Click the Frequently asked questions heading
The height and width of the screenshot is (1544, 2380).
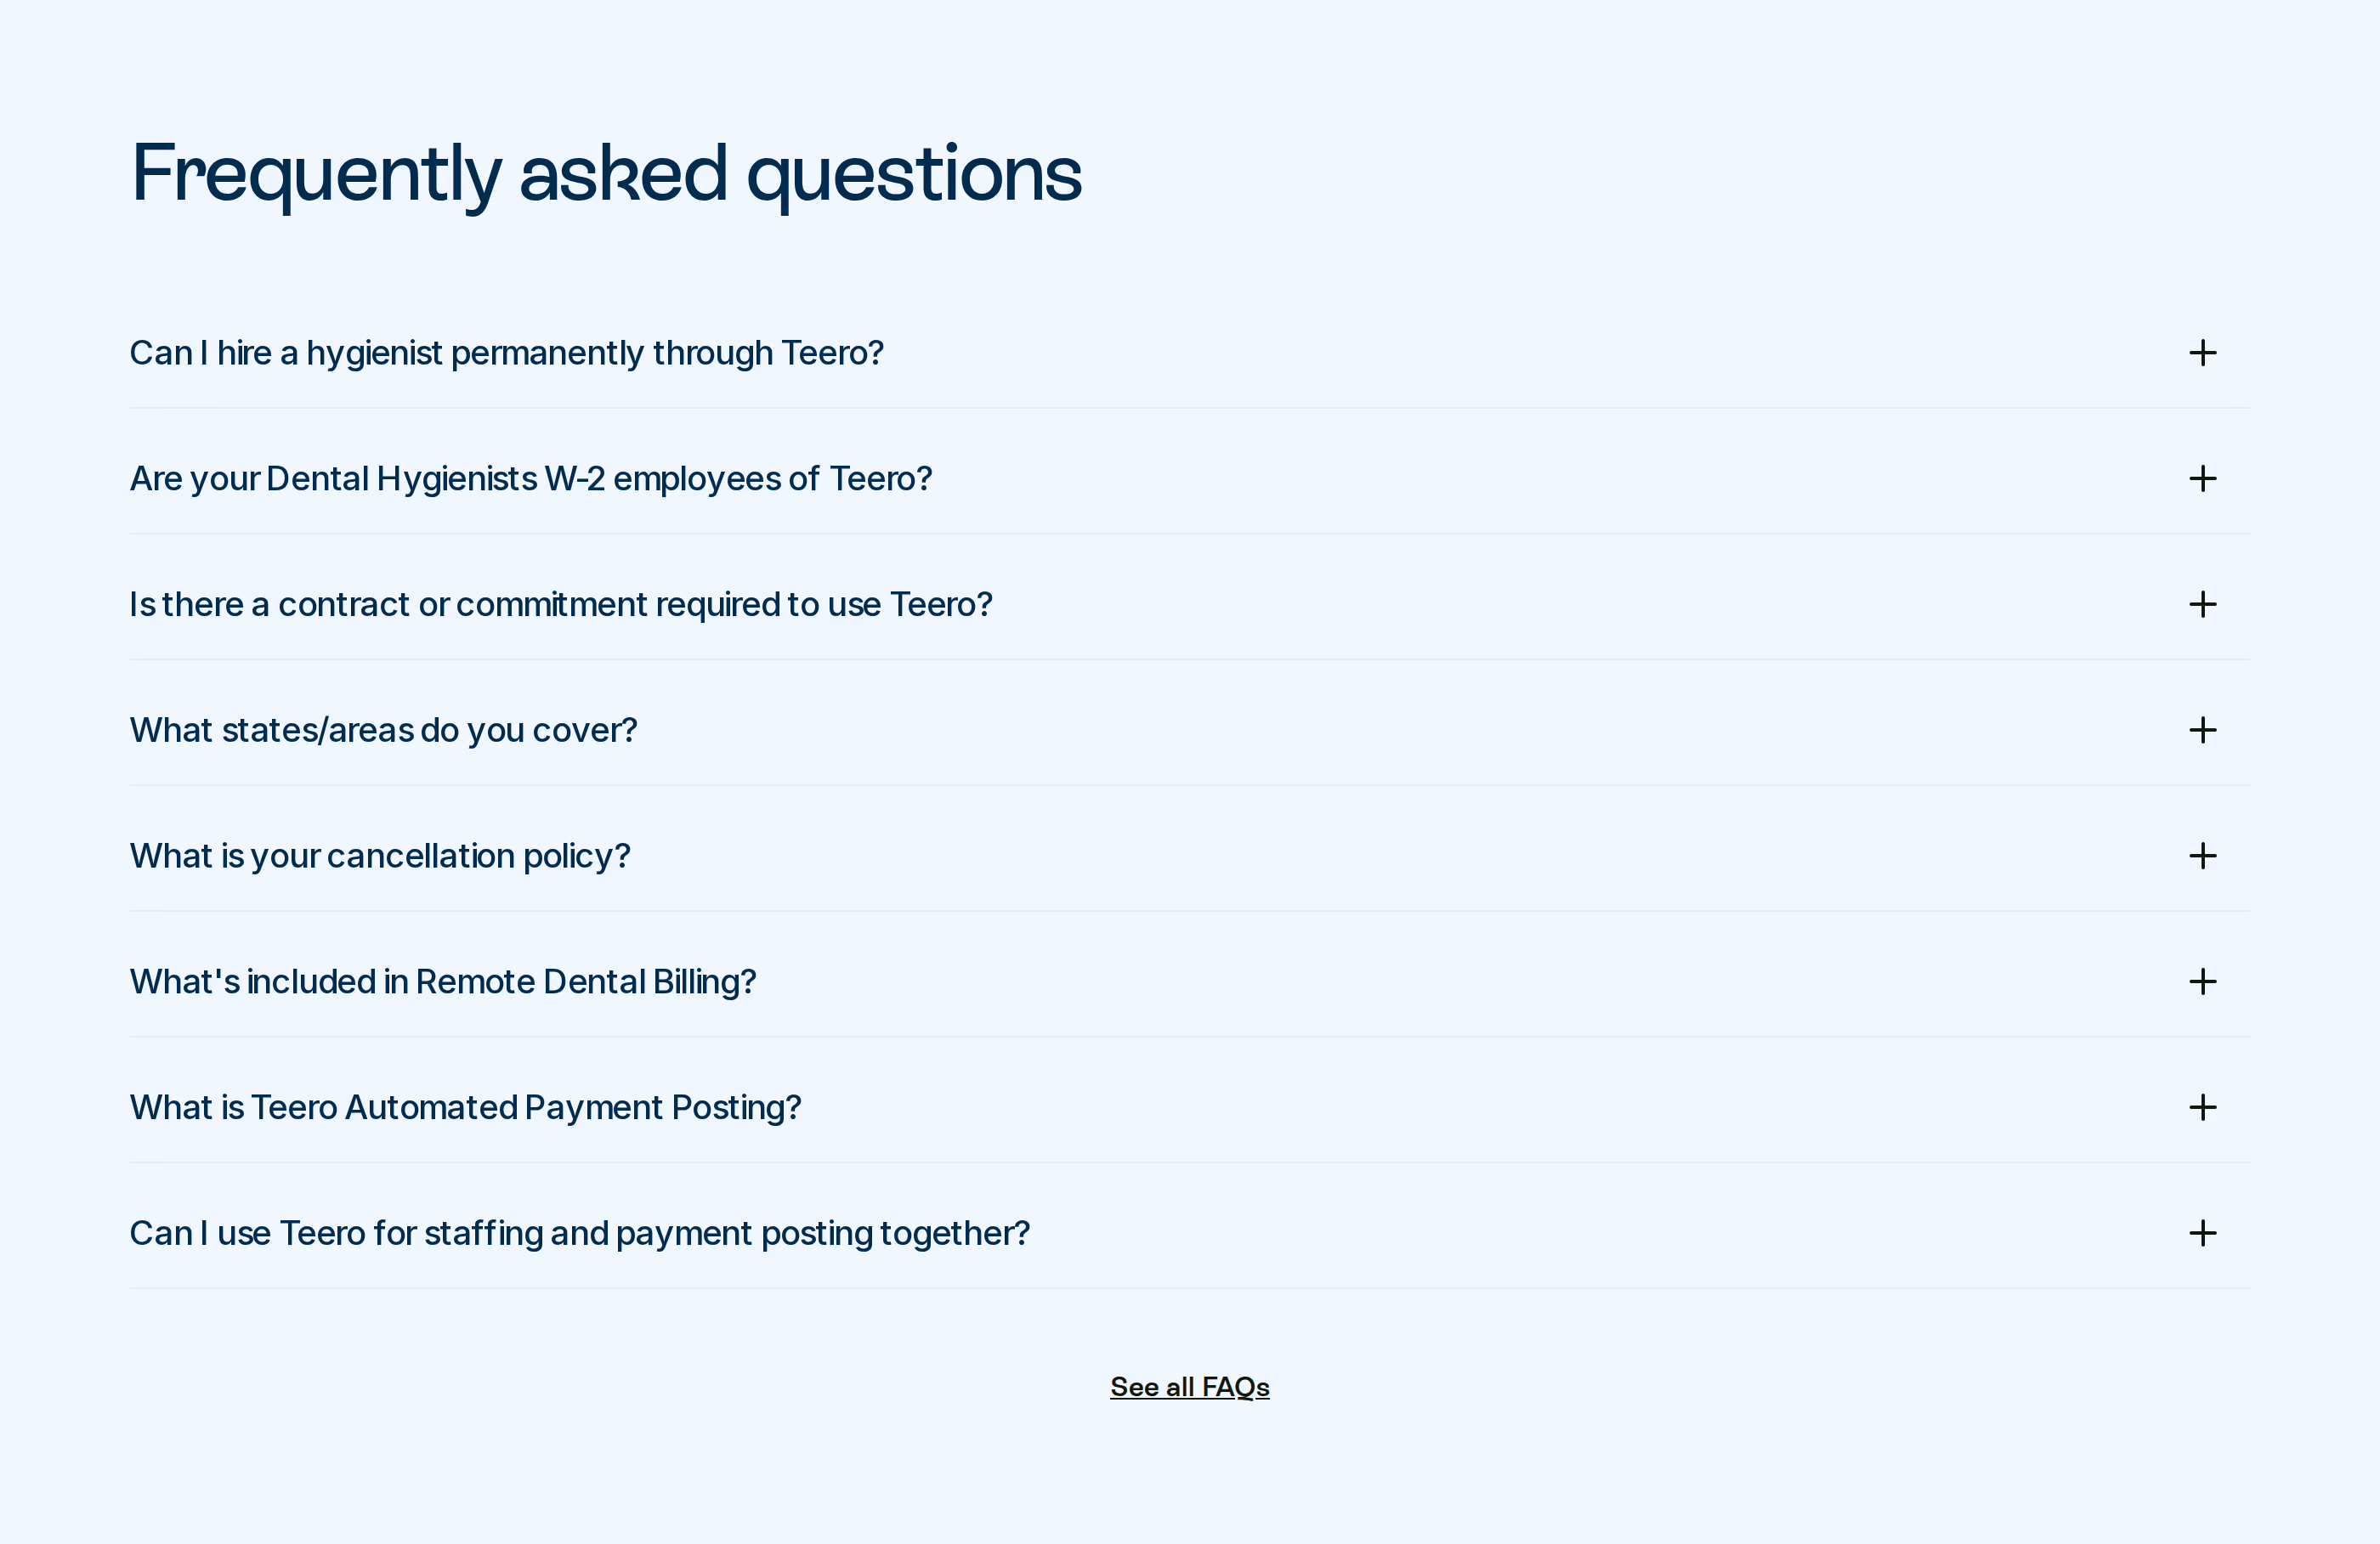(606, 175)
